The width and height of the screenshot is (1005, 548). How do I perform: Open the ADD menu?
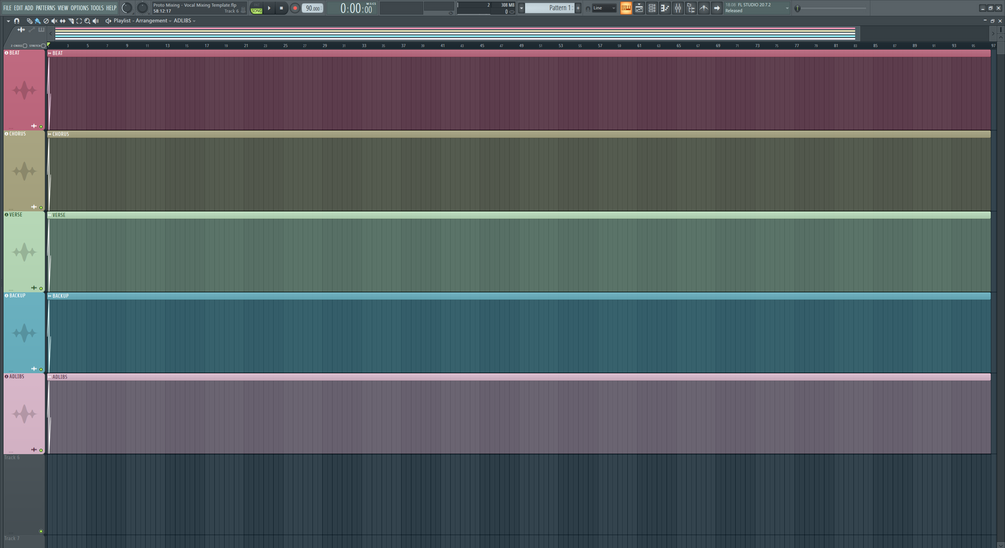29,8
